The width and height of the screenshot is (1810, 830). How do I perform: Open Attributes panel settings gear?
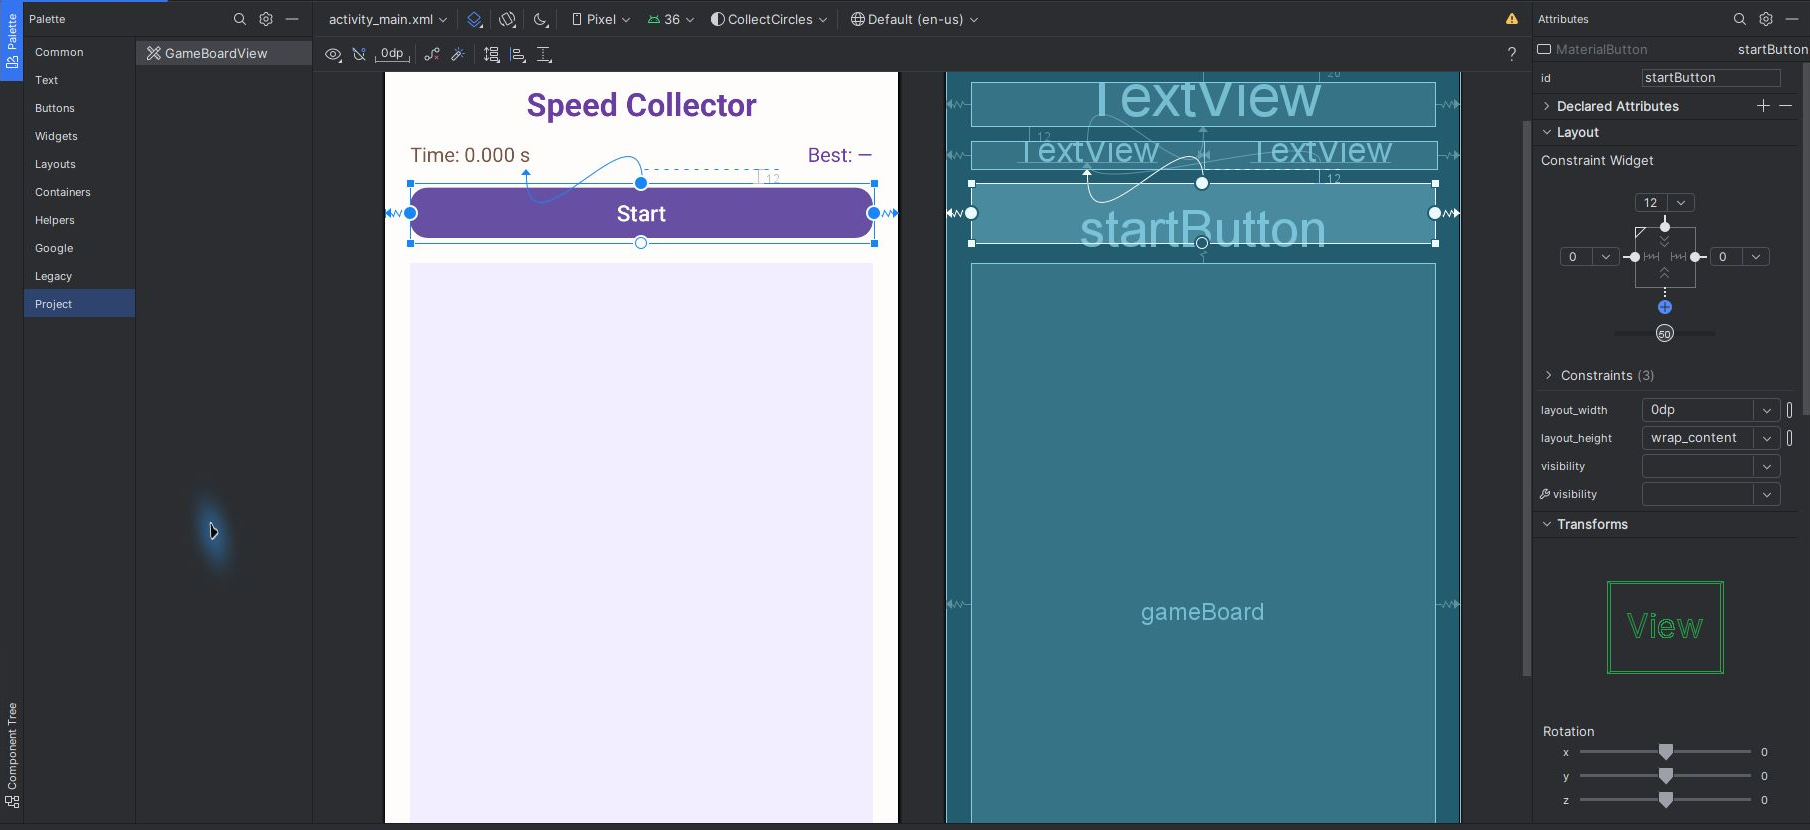pyautogui.click(x=1766, y=19)
